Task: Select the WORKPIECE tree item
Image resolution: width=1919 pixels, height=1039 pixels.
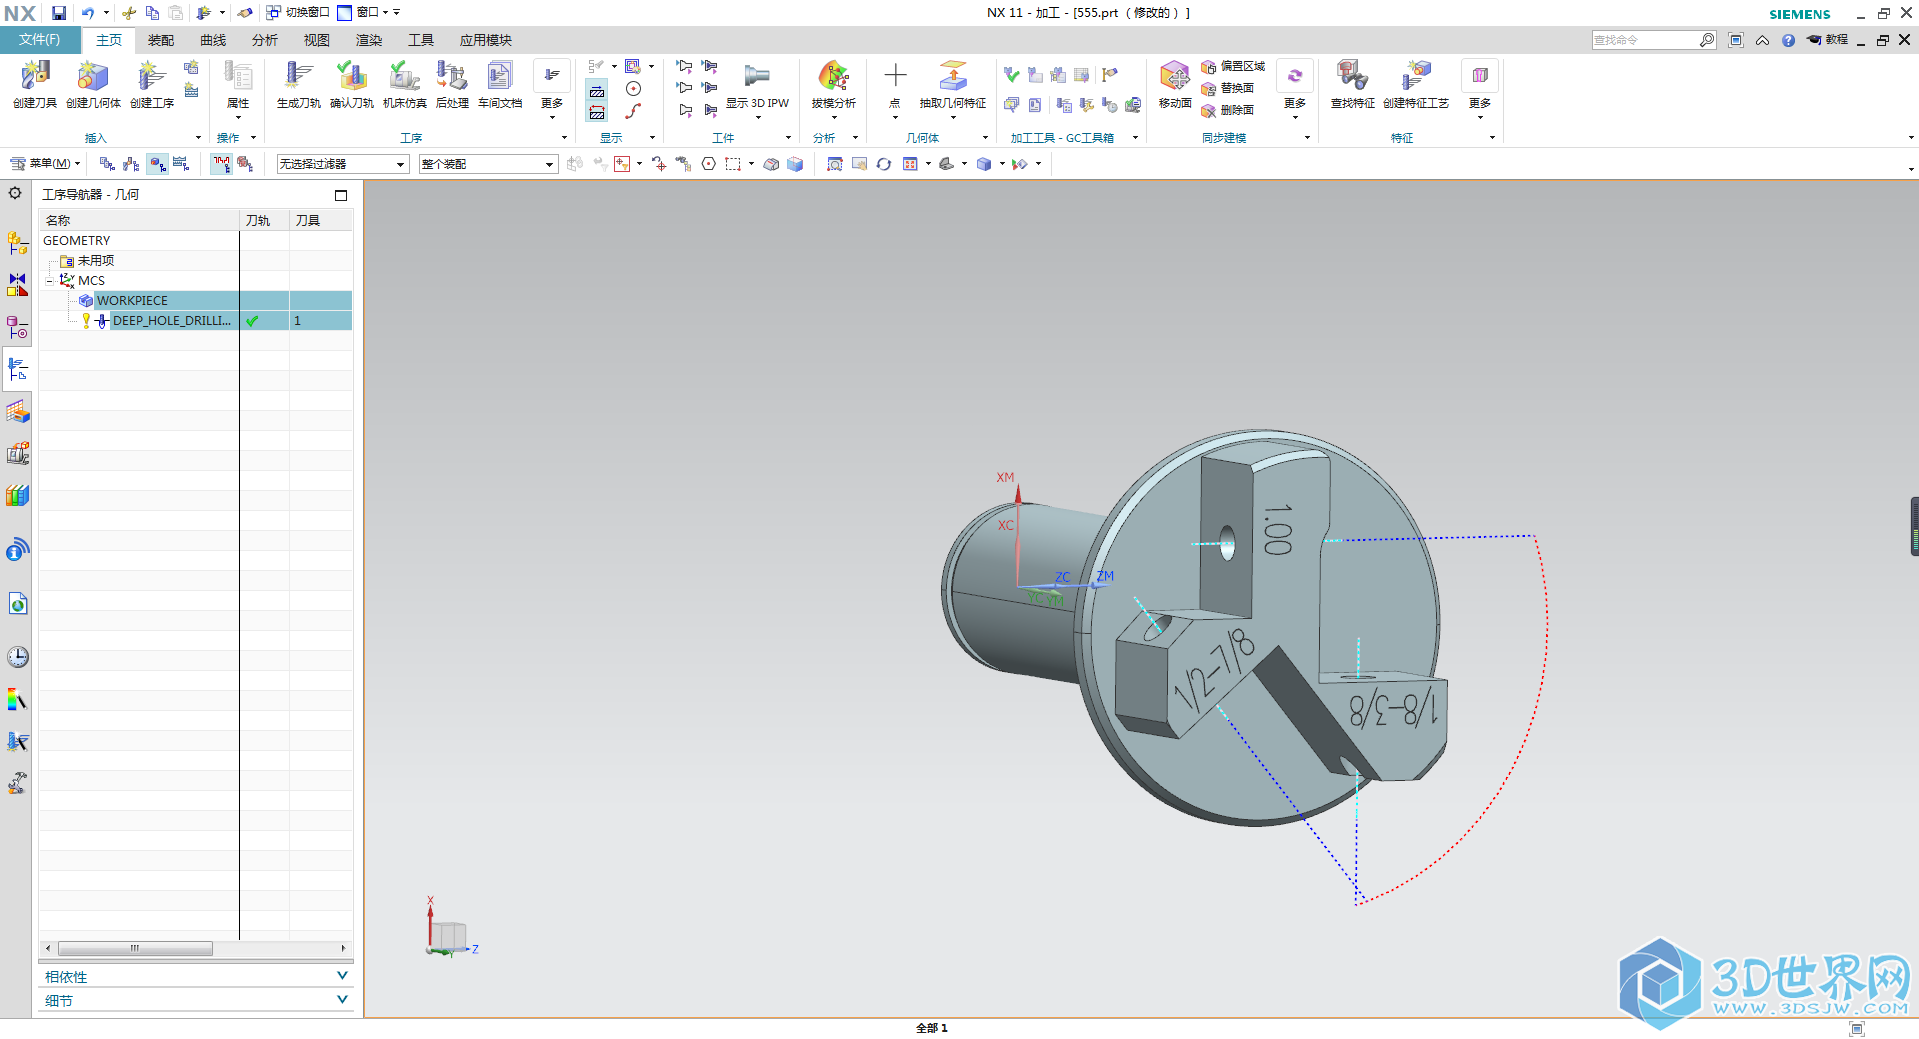Action: pyautogui.click(x=132, y=301)
